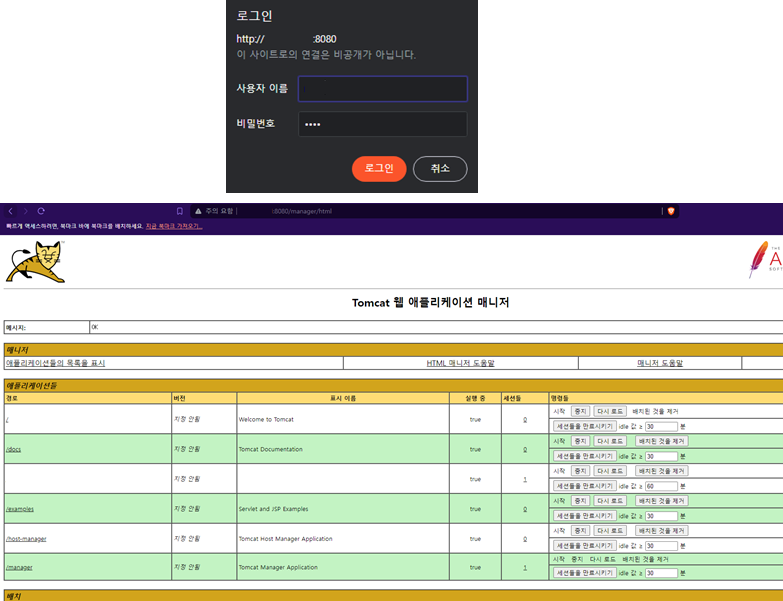Click 세션들을 만료시키기 in Servlet and JSP Examples row
Viewport: 783px width, 601px height.
[584, 516]
